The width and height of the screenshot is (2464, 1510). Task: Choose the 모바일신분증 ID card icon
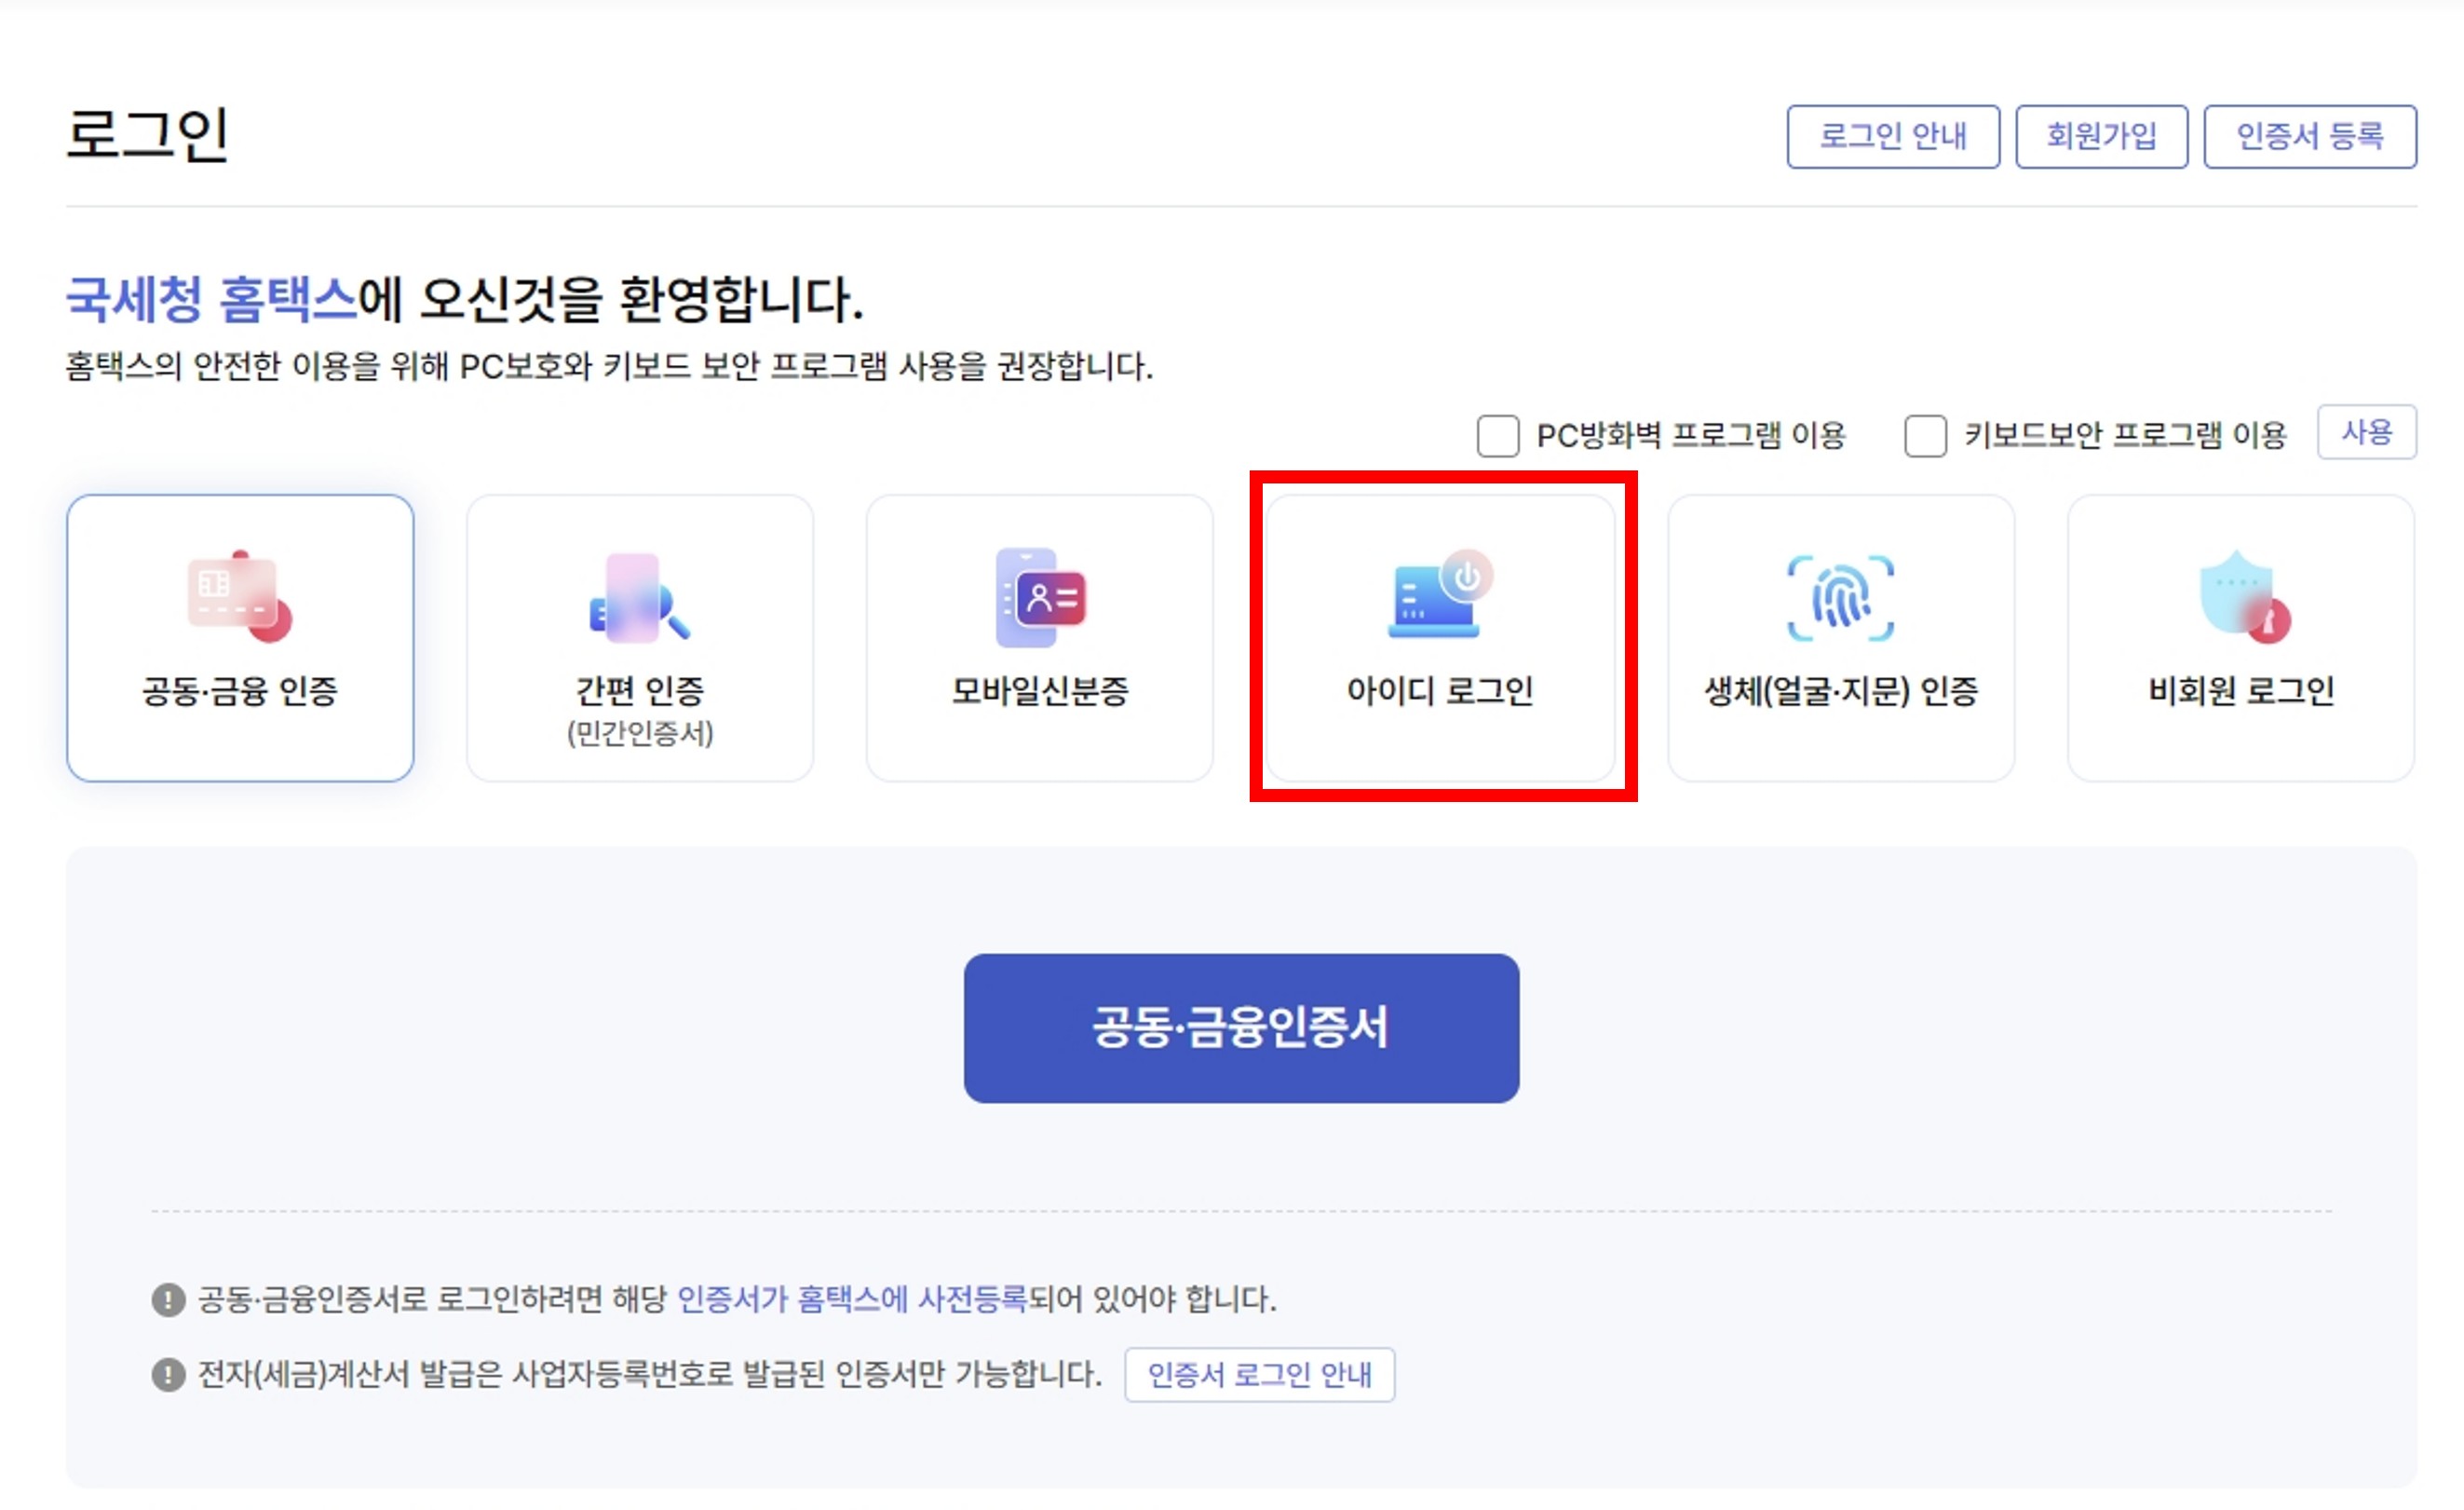tap(1040, 598)
